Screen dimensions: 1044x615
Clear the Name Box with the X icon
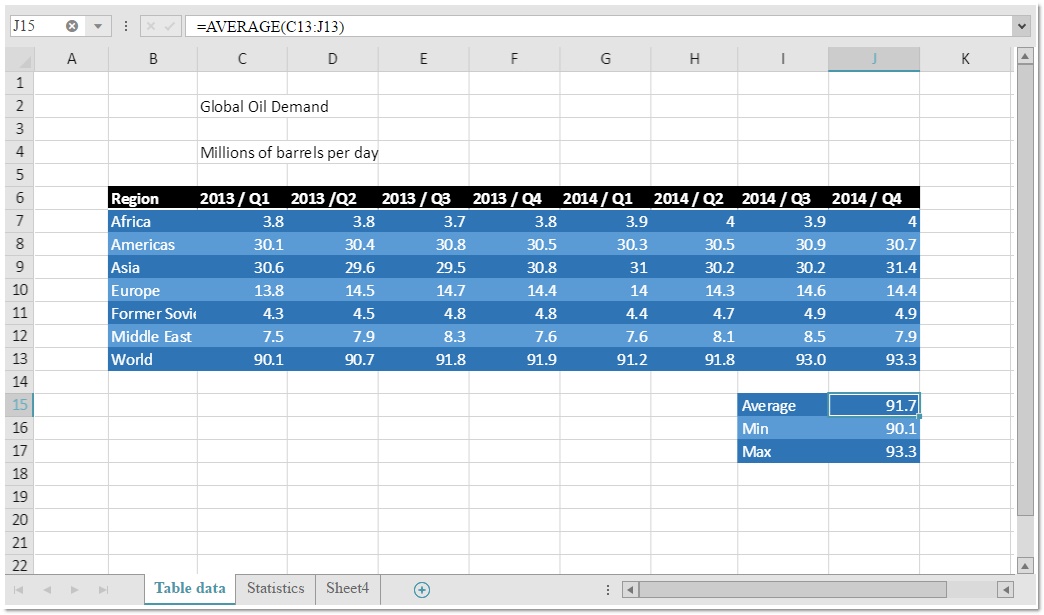(72, 26)
